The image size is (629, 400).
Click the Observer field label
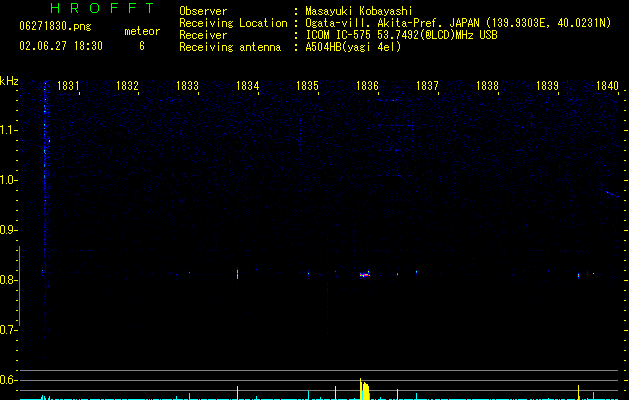203,11
